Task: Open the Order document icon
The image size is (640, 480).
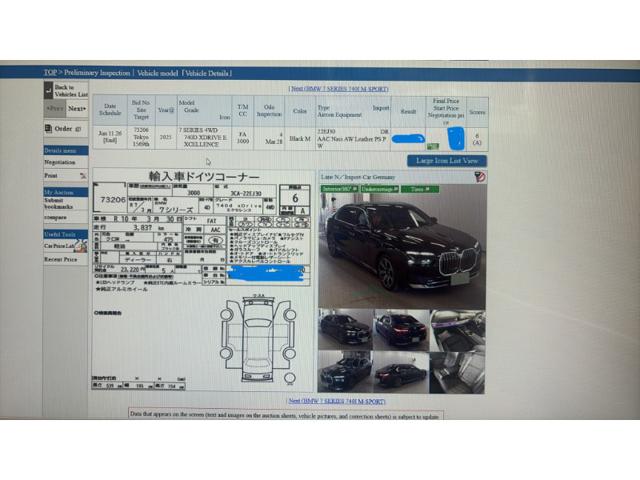Action: [48, 129]
